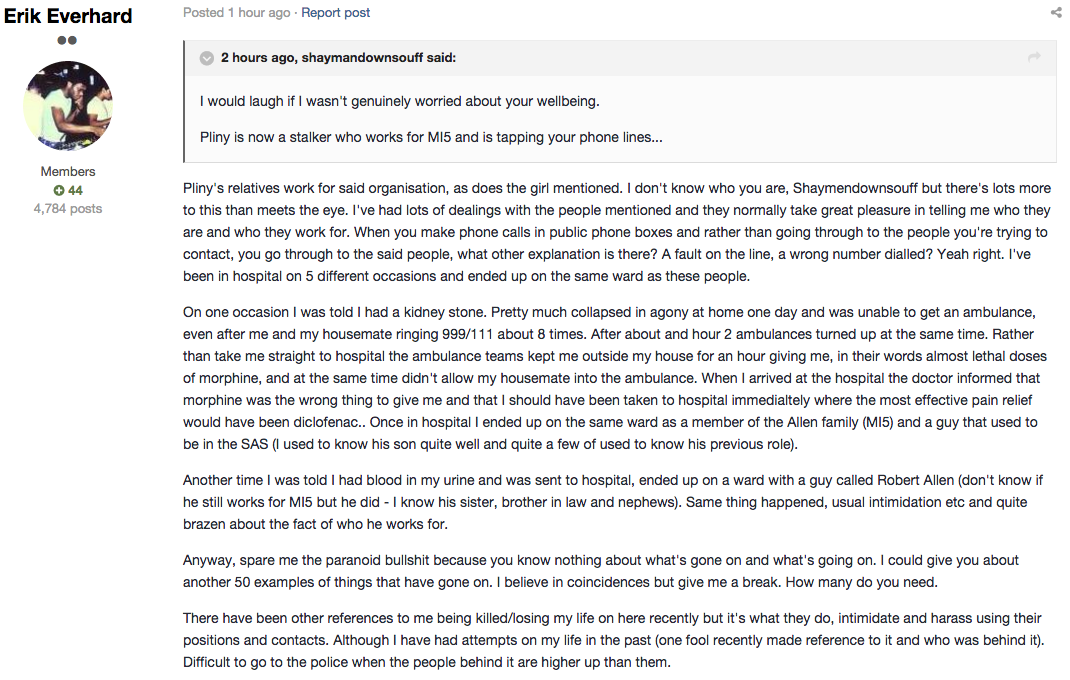Click quoted line 'I would laugh if'
This screenshot has height=680, width=1070.
(x=400, y=101)
